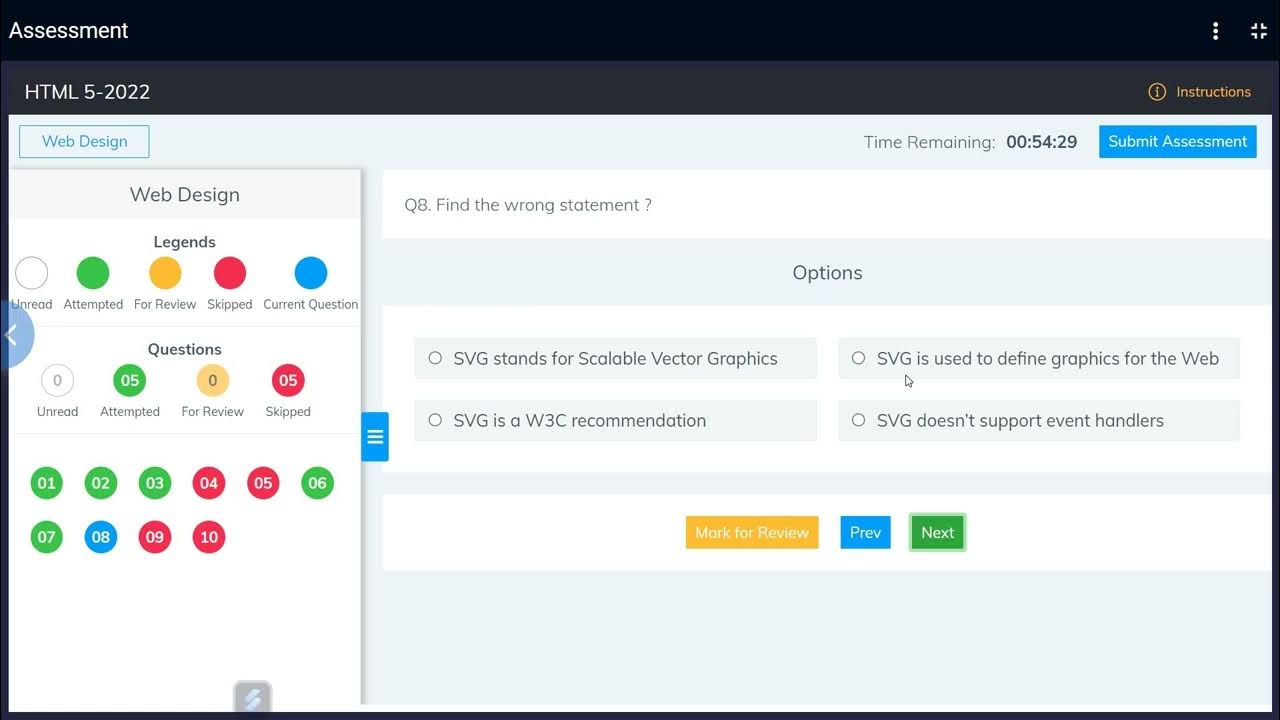Click the exit fullscreen icon
The height and width of the screenshot is (720, 1280).
1259,31
